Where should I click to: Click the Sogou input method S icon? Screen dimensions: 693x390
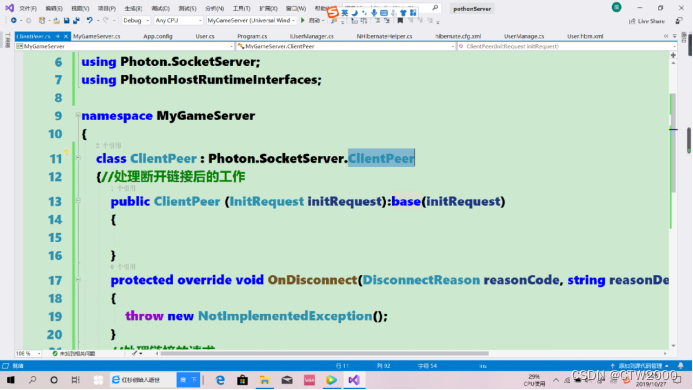pos(332,12)
